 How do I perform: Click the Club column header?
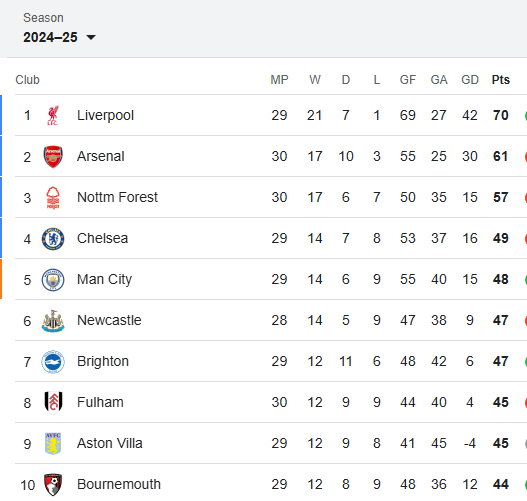tap(27, 80)
